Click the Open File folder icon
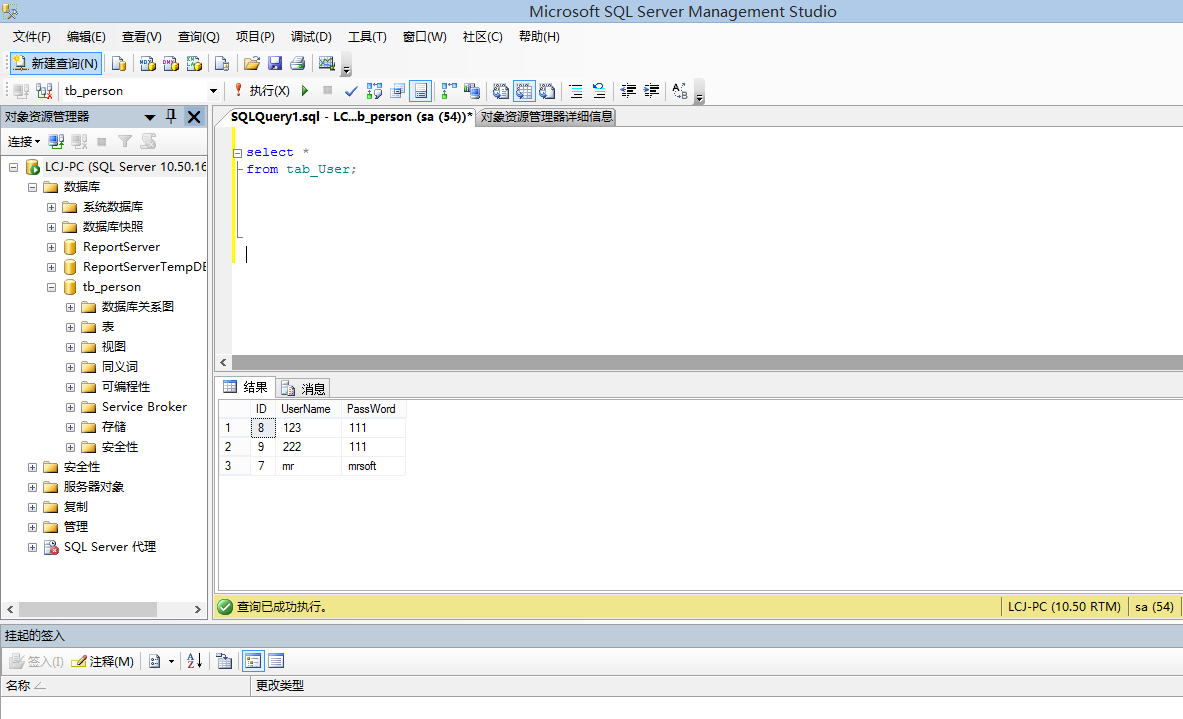Screen dimensions: 1183x719 pyautogui.click(x=252, y=63)
